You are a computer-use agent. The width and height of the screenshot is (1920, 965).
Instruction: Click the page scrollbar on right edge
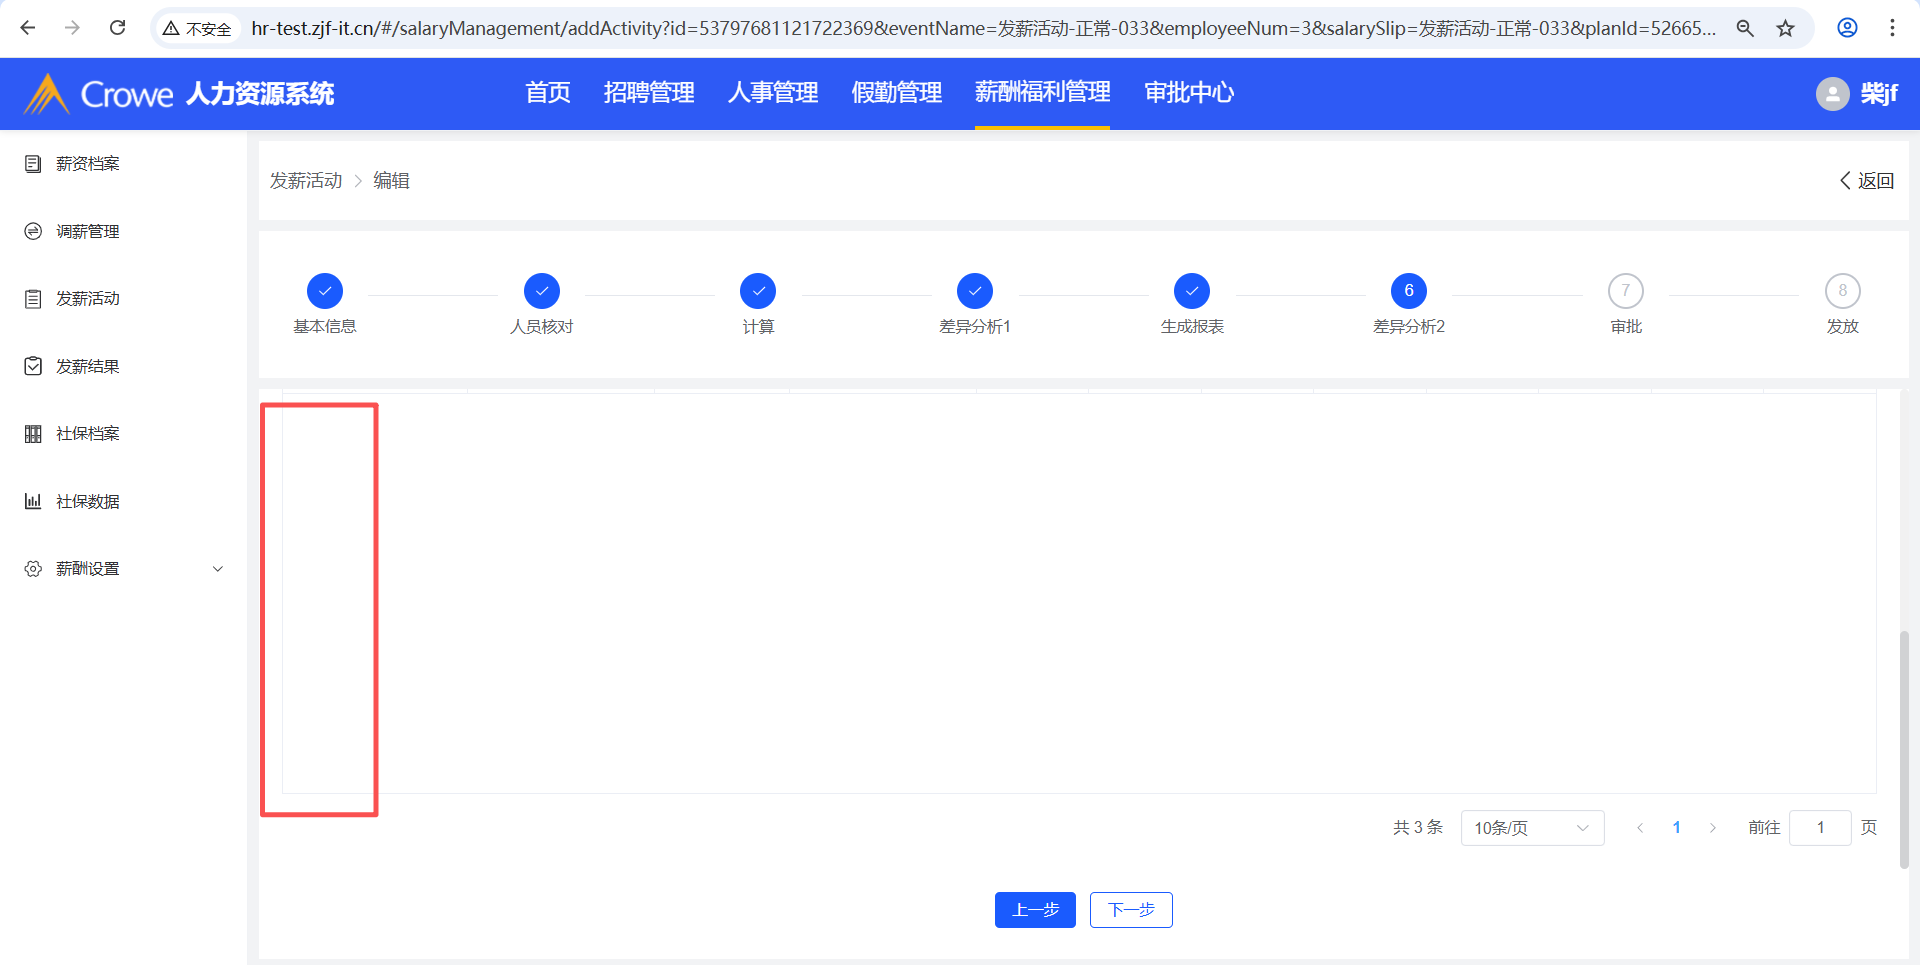[x=1904, y=750]
